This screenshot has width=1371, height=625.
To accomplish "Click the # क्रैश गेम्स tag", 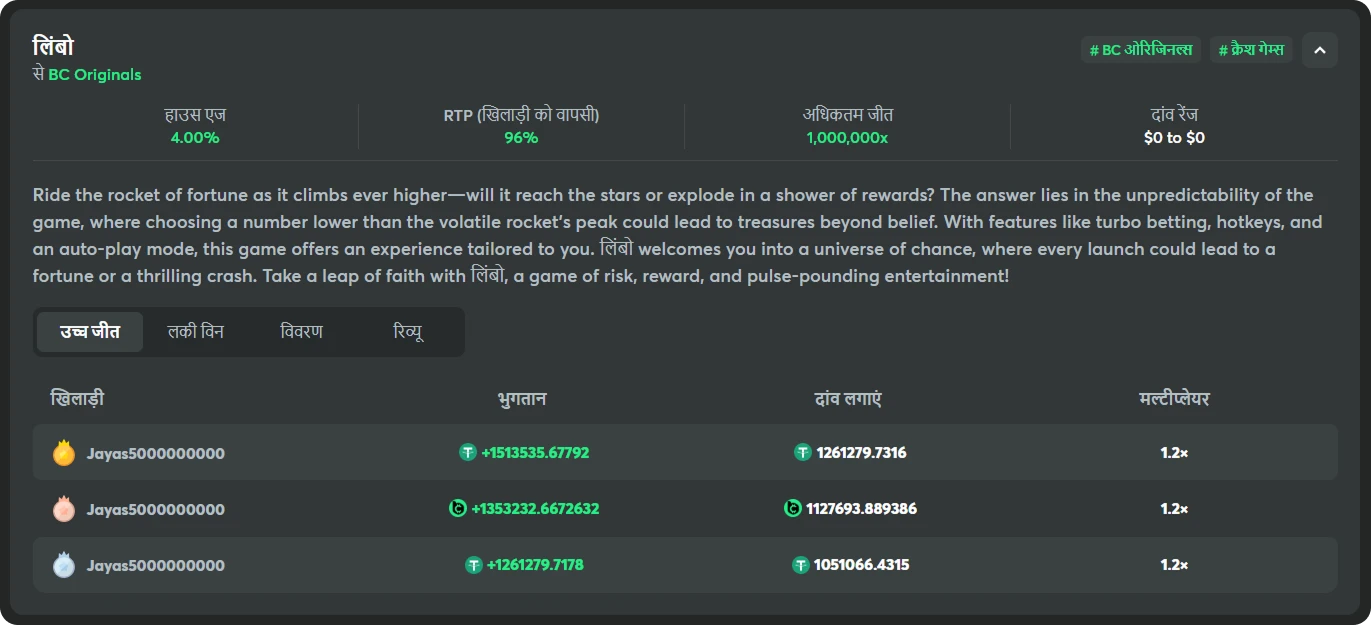I will tap(1251, 50).
